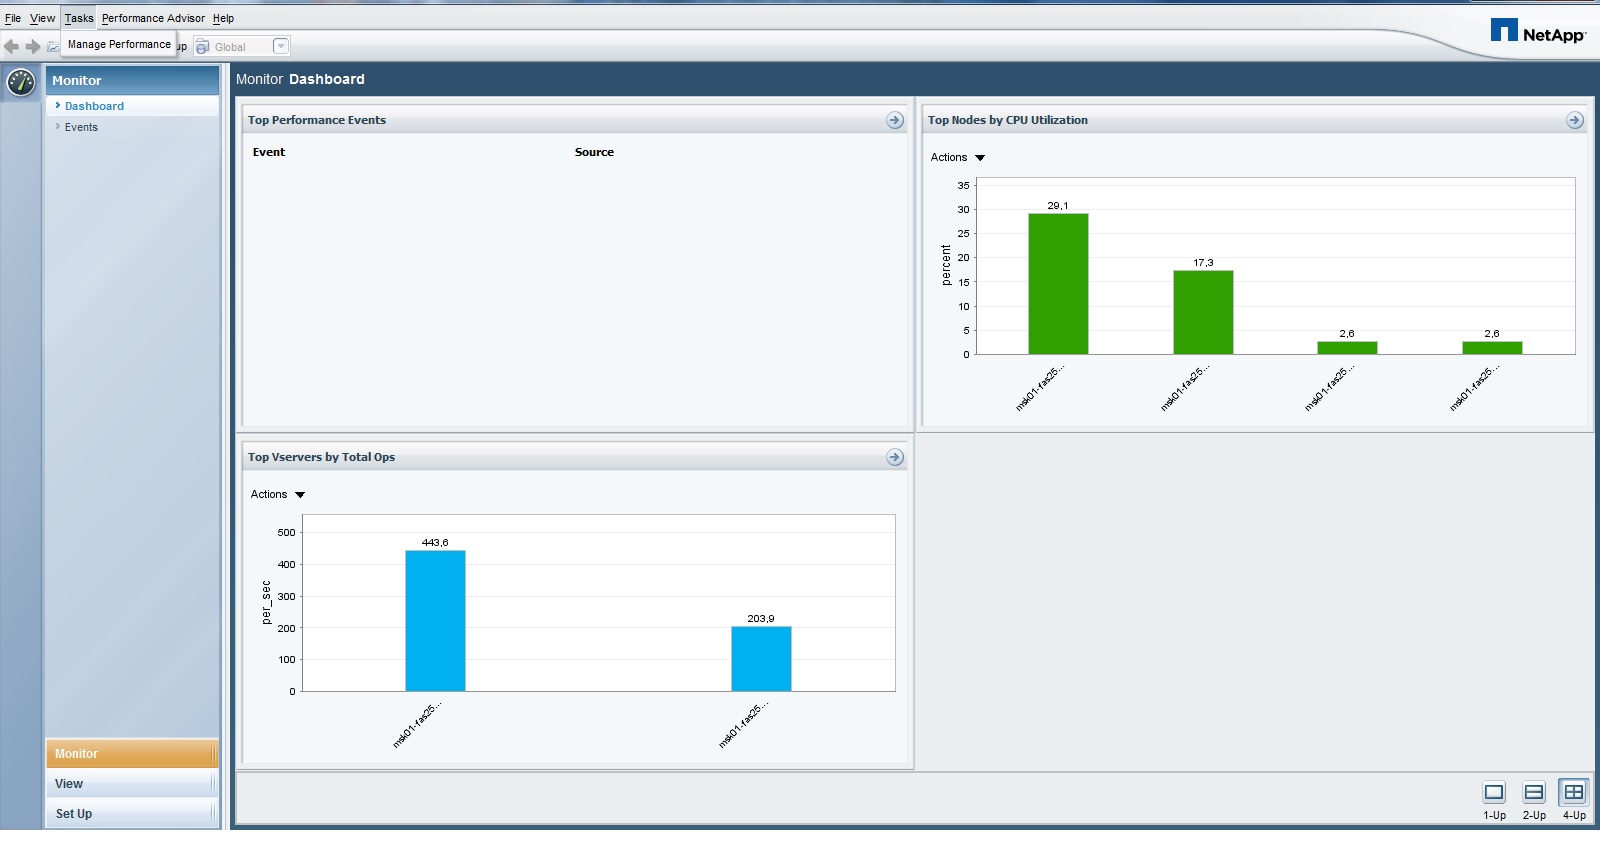Expand Actions menu in CPU Utilization panel
The width and height of the screenshot is (1600, 852).
click(x=958, y=157)
